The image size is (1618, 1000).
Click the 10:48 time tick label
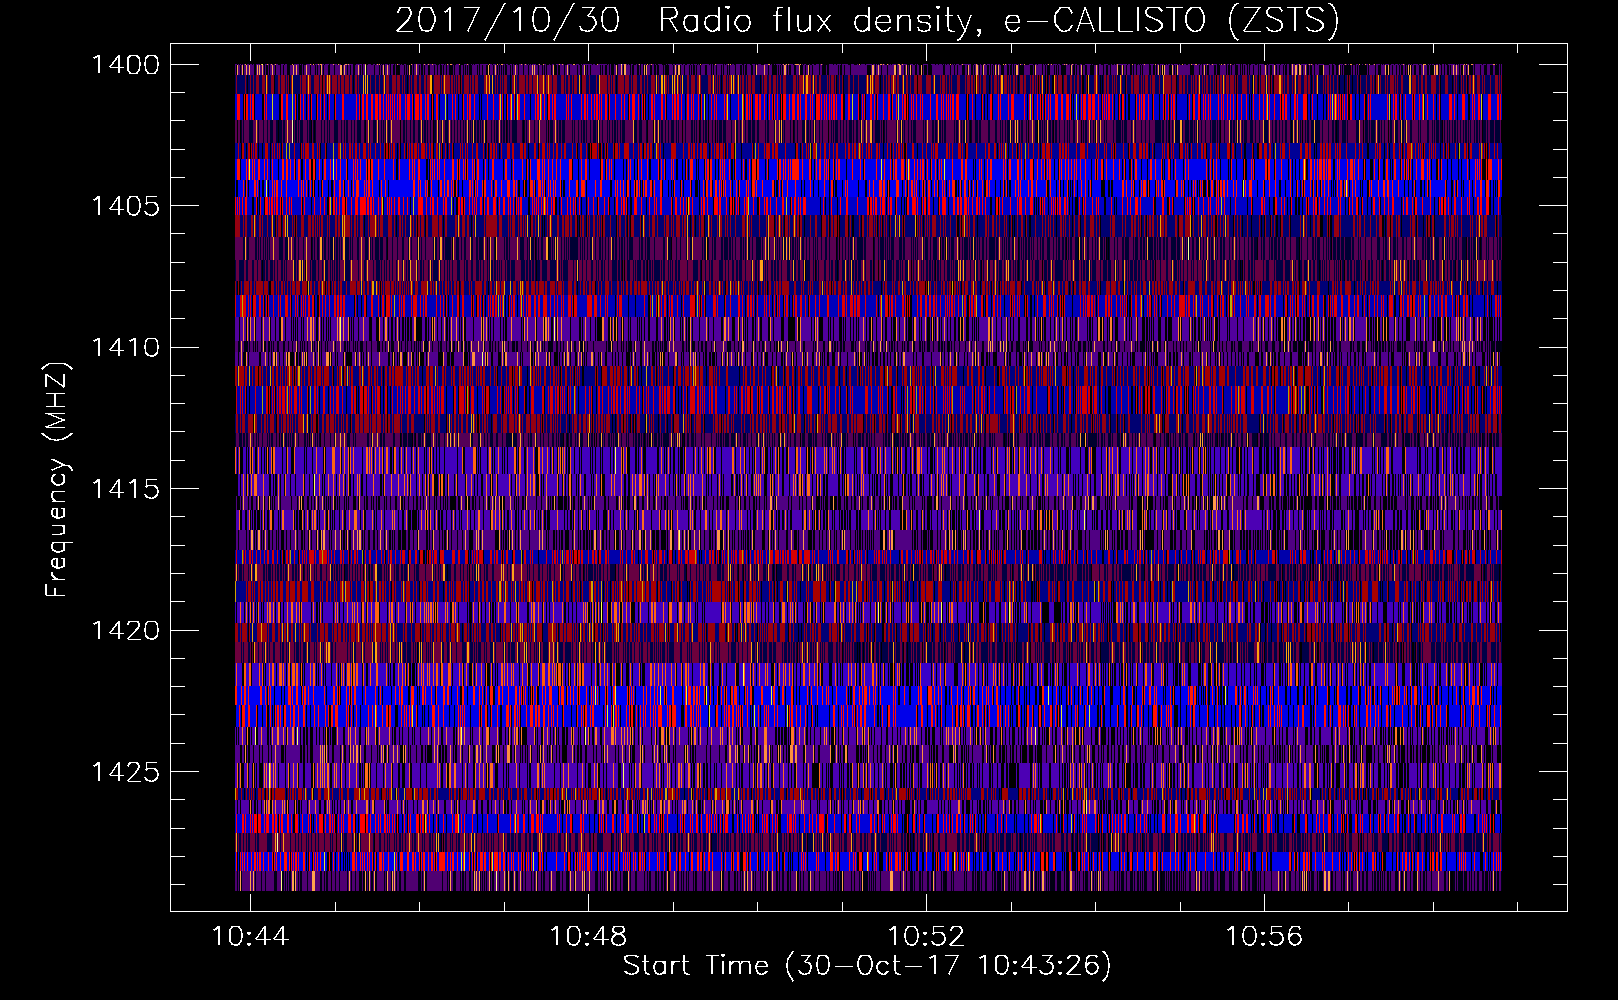tap(588, 936)
